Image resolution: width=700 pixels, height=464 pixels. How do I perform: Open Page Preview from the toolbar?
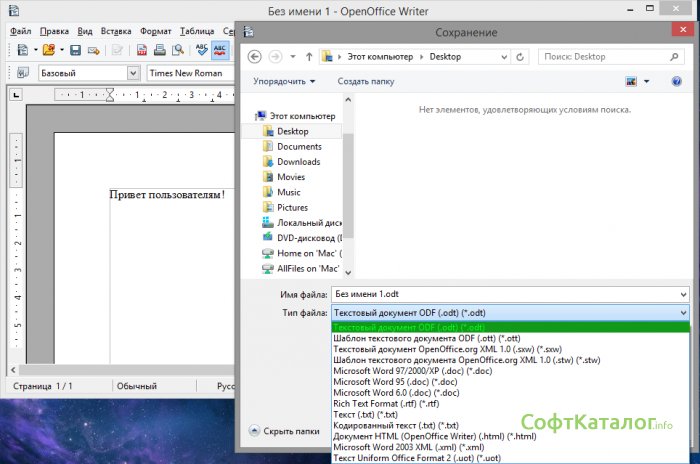(x=178, y=49)
